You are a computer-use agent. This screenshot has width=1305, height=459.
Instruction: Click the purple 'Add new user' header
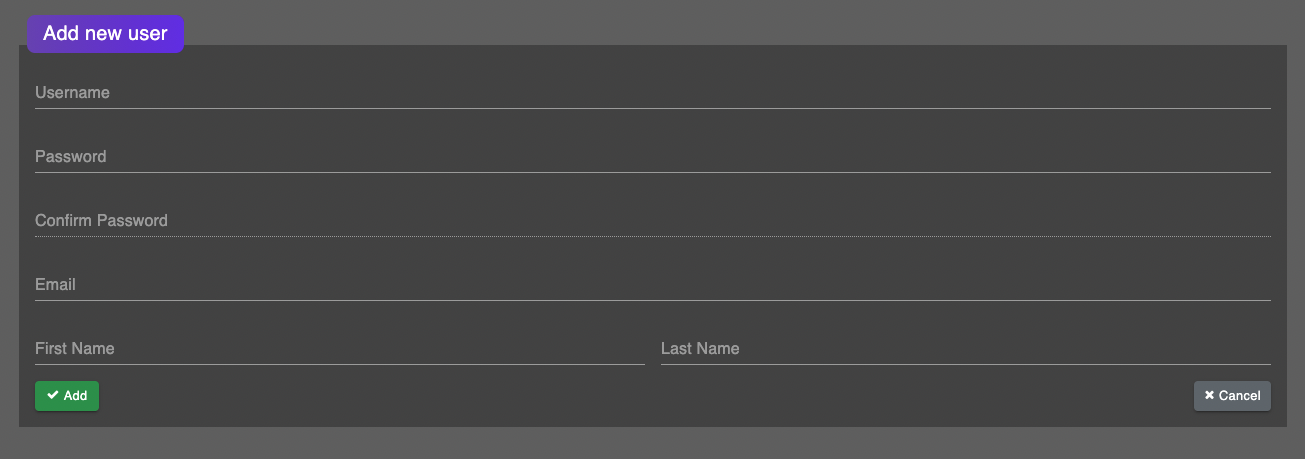[x=105, y=34]
